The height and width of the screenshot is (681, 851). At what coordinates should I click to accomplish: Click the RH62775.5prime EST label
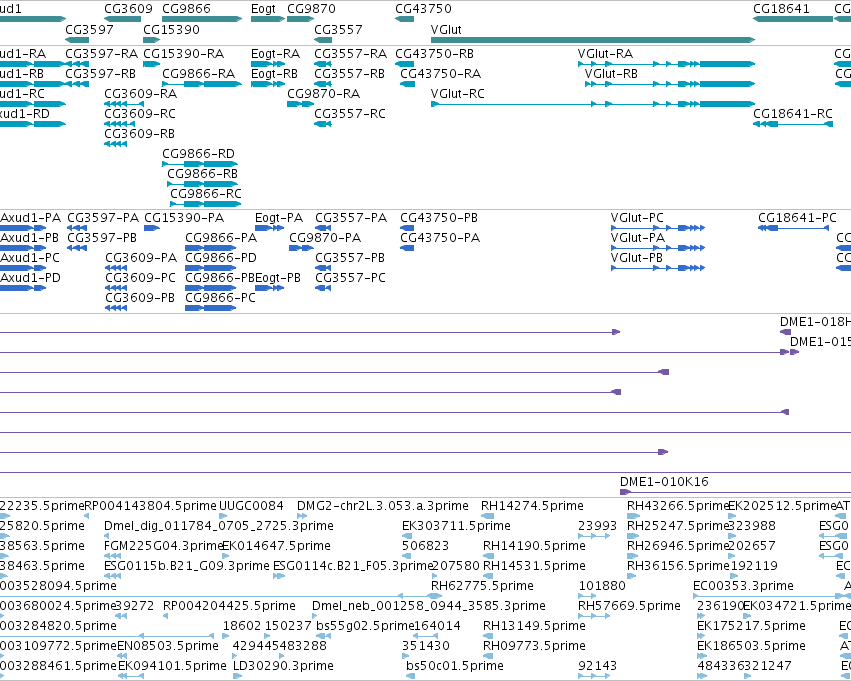[482, 587]
